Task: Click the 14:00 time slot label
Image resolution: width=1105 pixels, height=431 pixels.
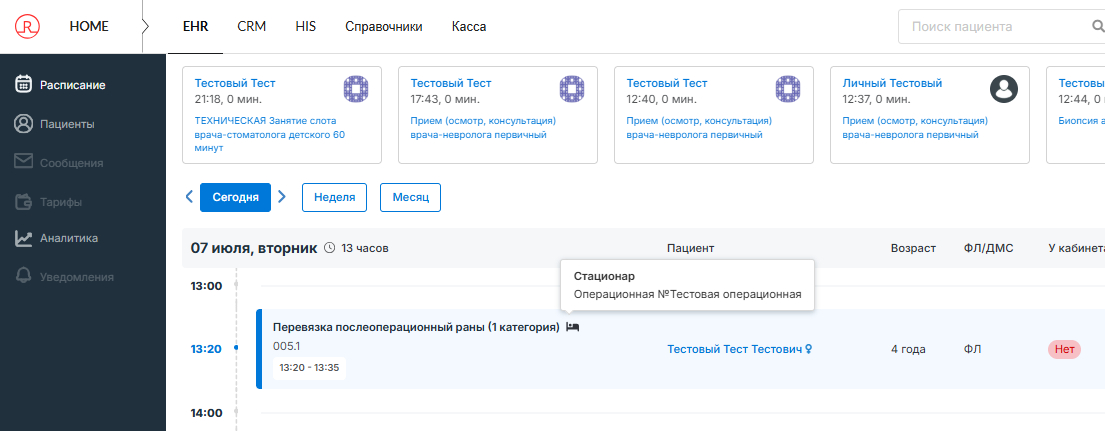Action: point(206,413)
